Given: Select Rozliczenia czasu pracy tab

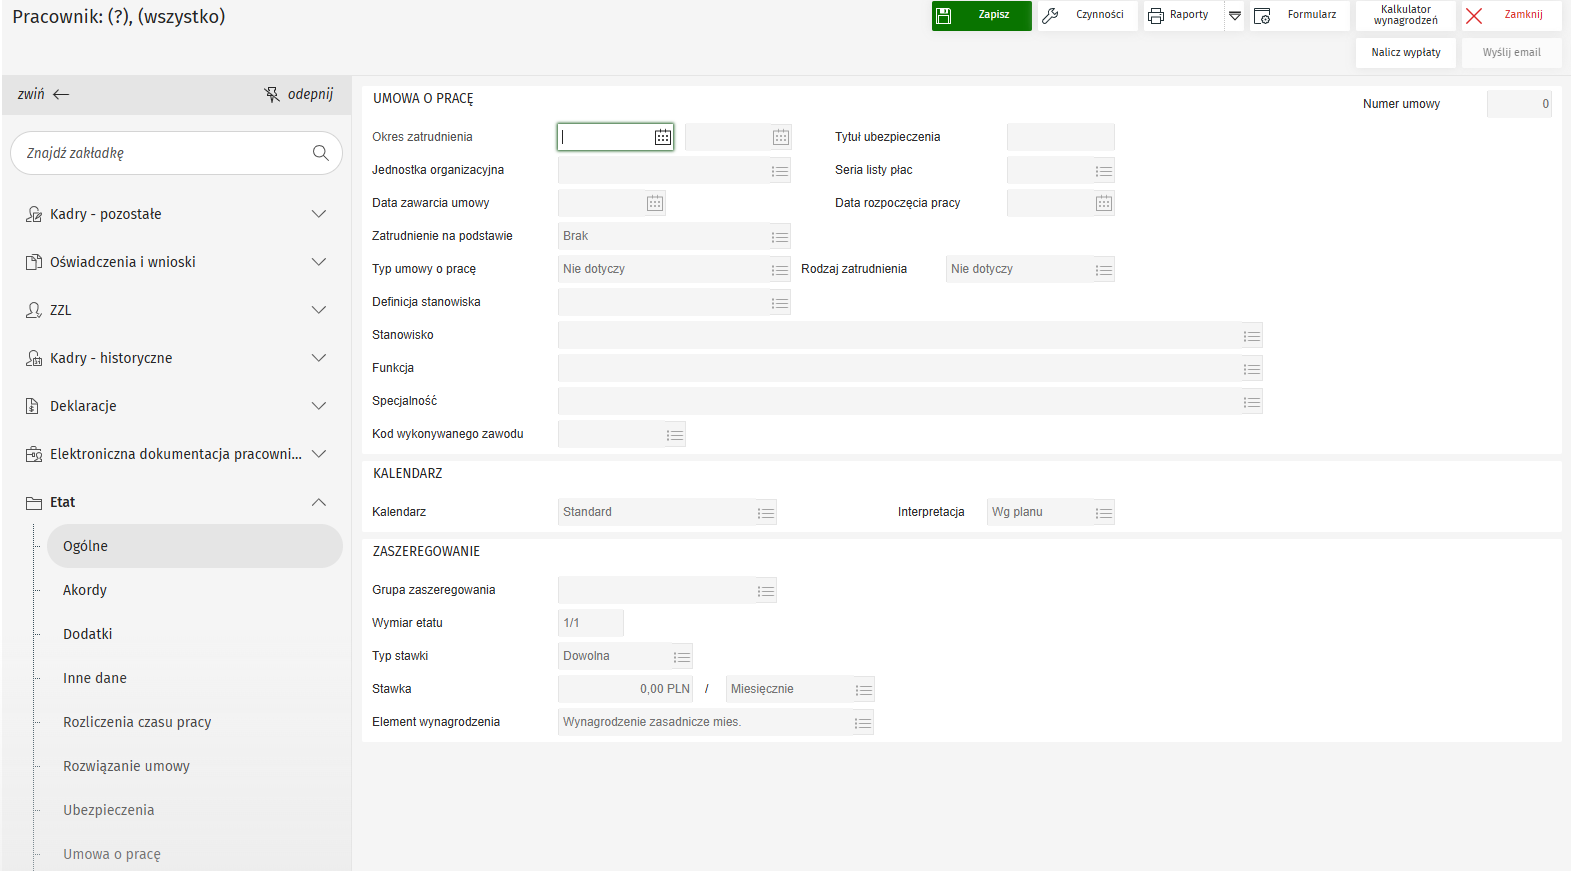Looking at the screenshot, I should pyautogui.click(x=137, y=722).
